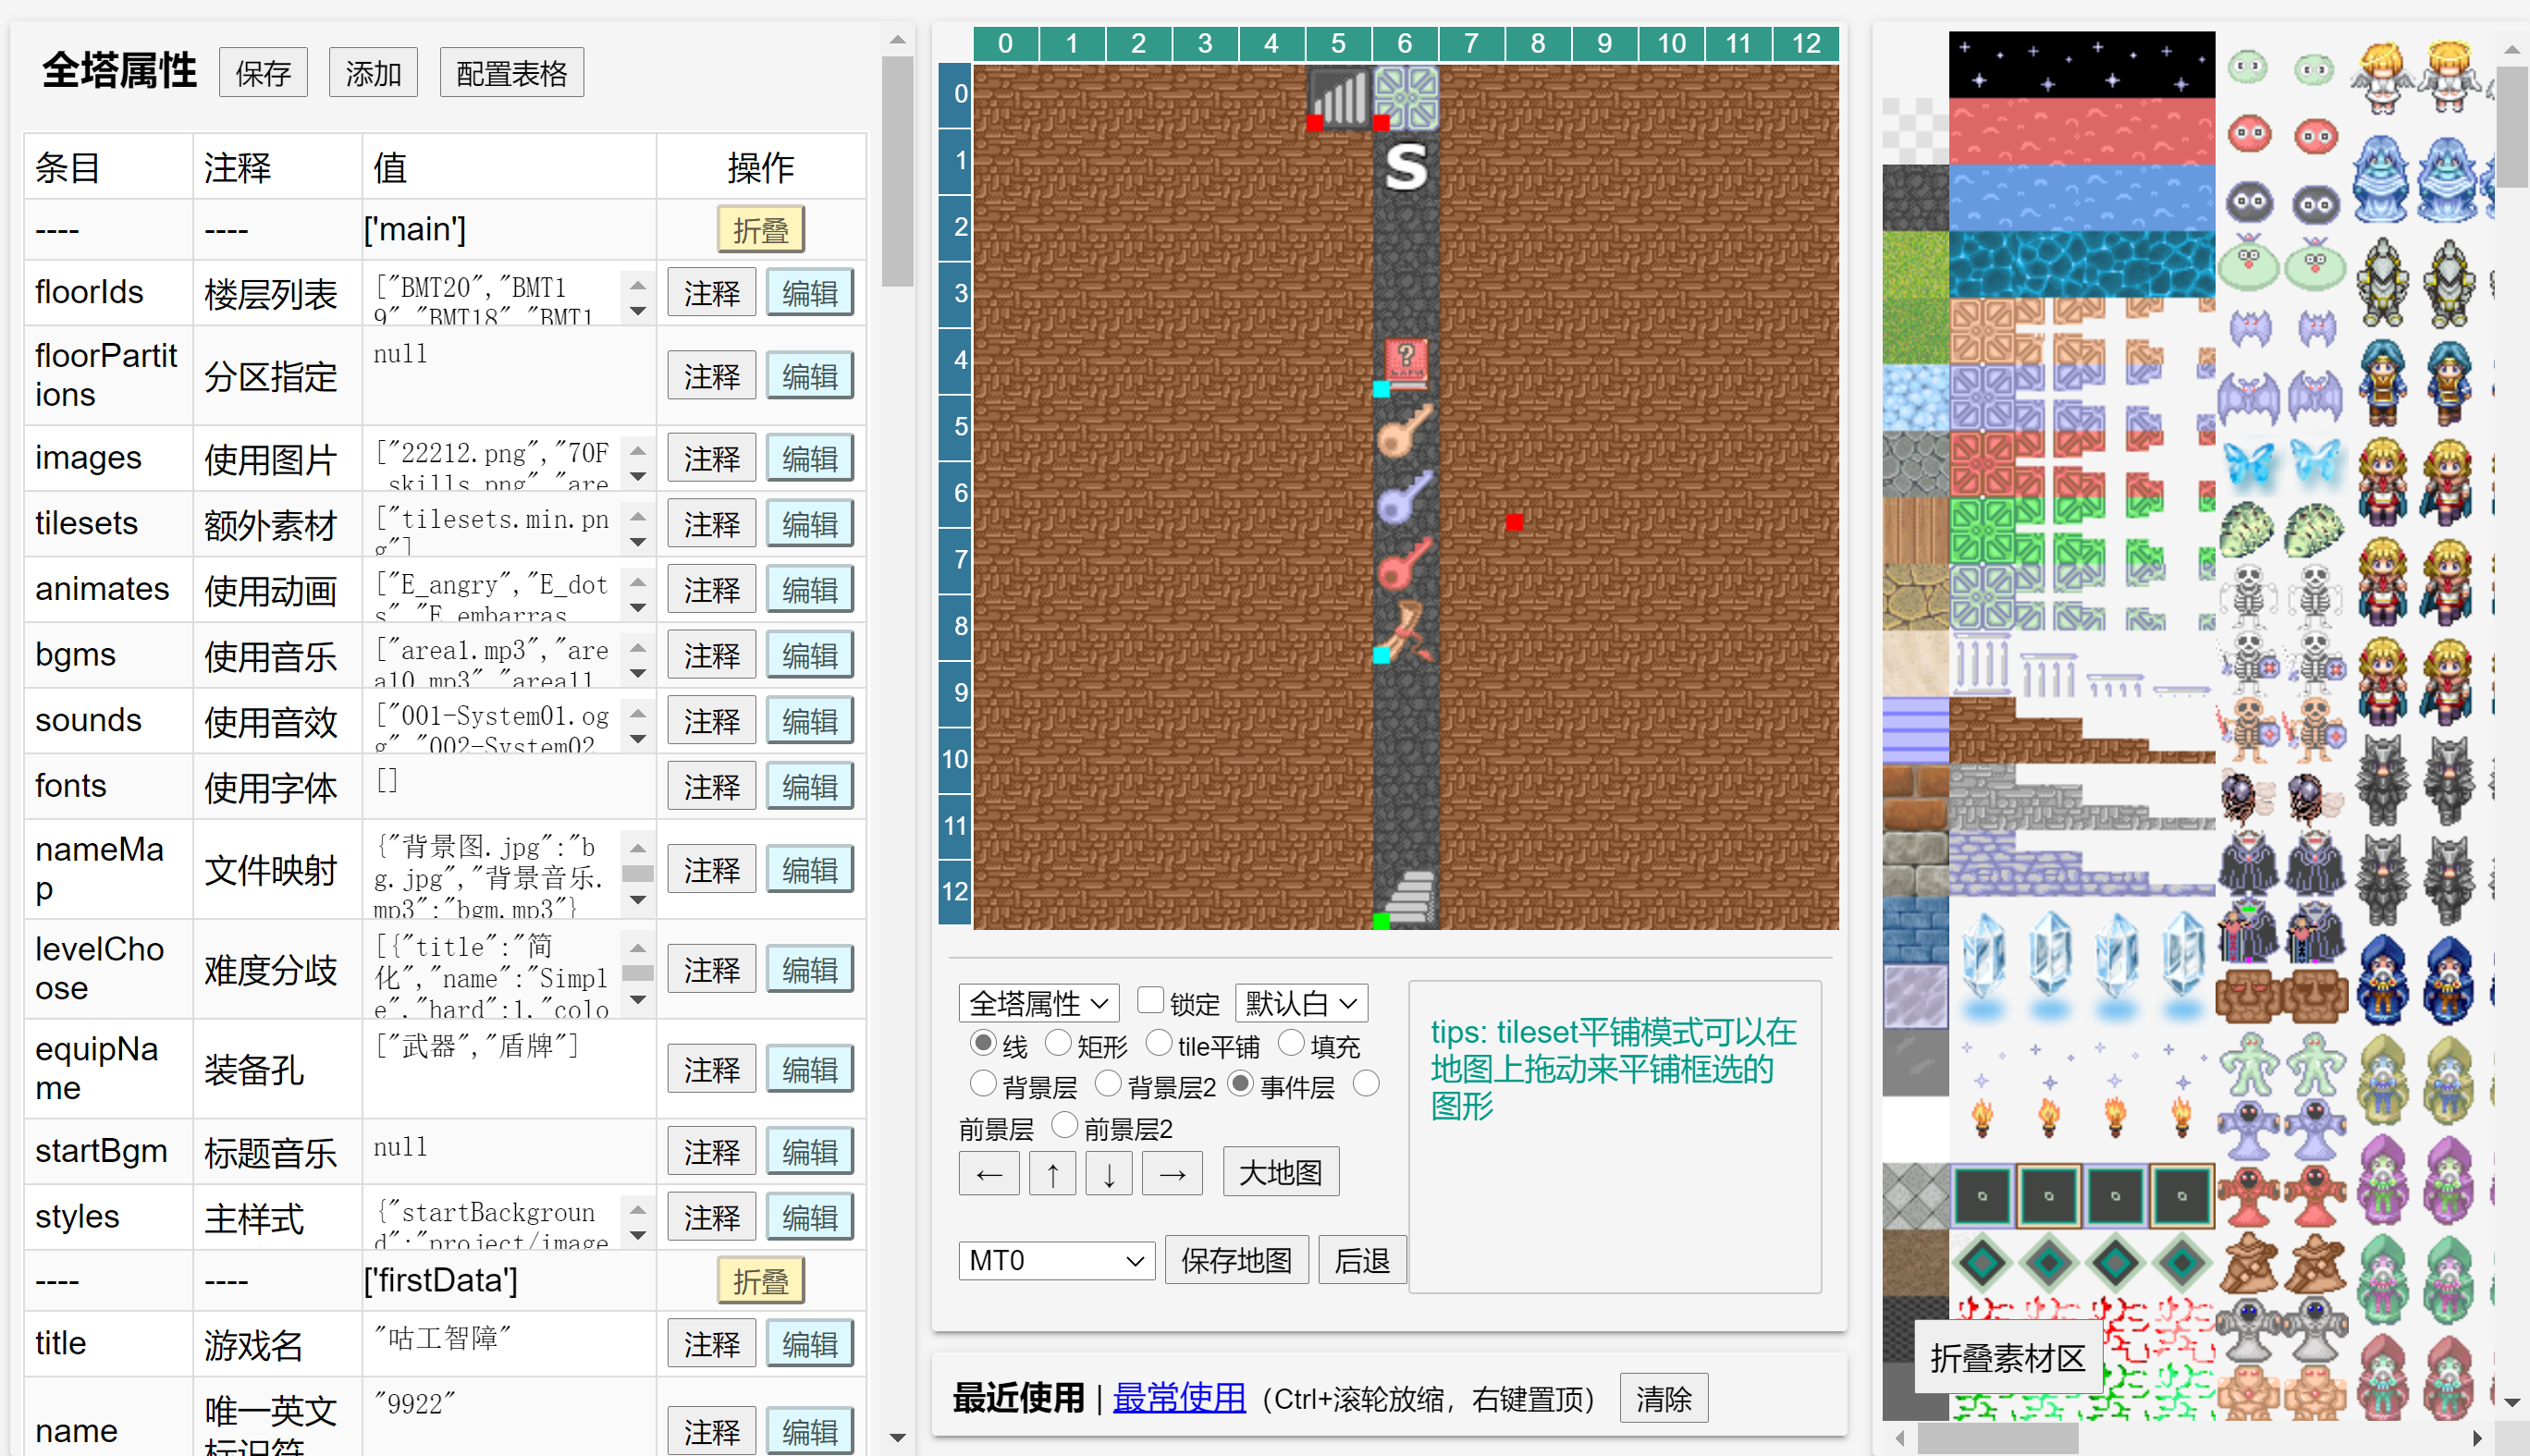This screenshot has height=1456, width=2530.
Task: Switch to the 最近使用 tab
Action: pyautogui.click(x=1018, y=1398)
